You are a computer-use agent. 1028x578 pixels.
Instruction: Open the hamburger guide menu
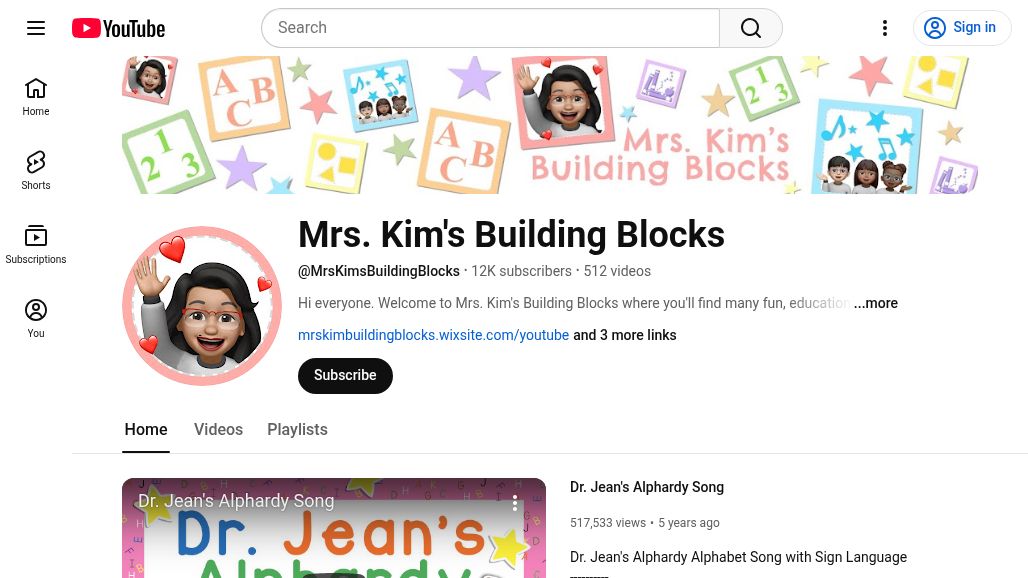click(36, 28)
